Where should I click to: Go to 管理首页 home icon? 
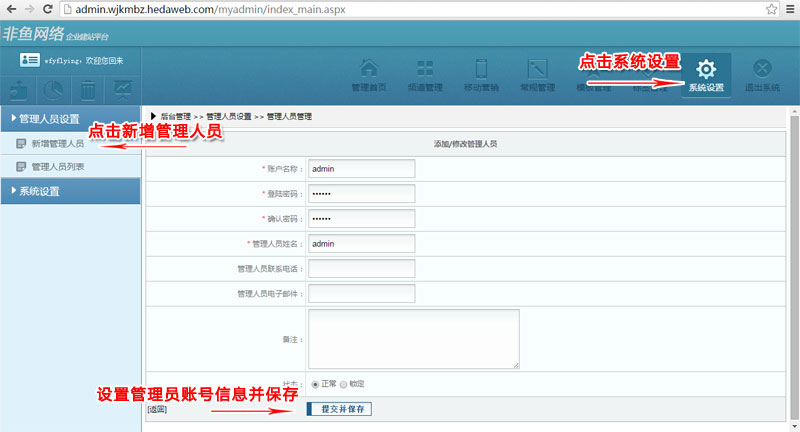click(x=369, y=73)
